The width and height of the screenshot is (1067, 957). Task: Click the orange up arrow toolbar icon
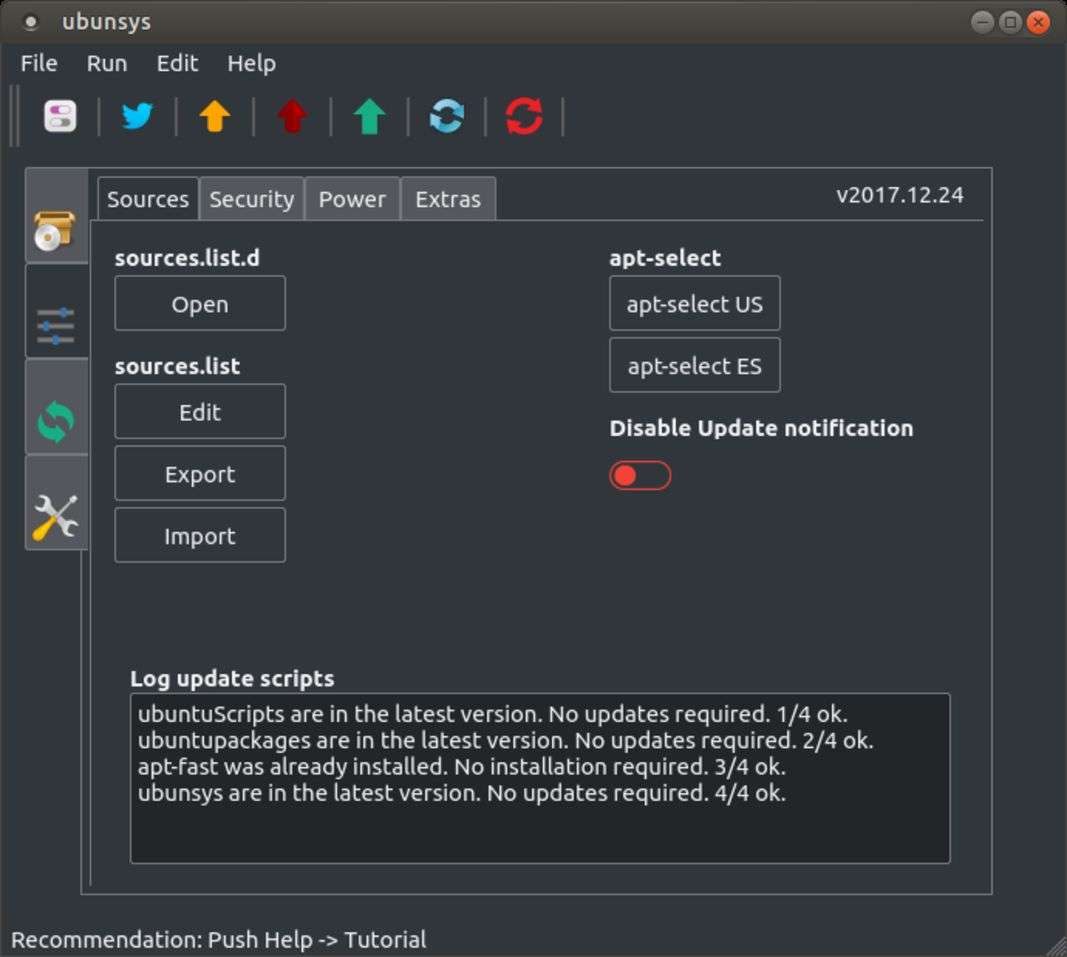pyautogui.click(x=214, y=117)
